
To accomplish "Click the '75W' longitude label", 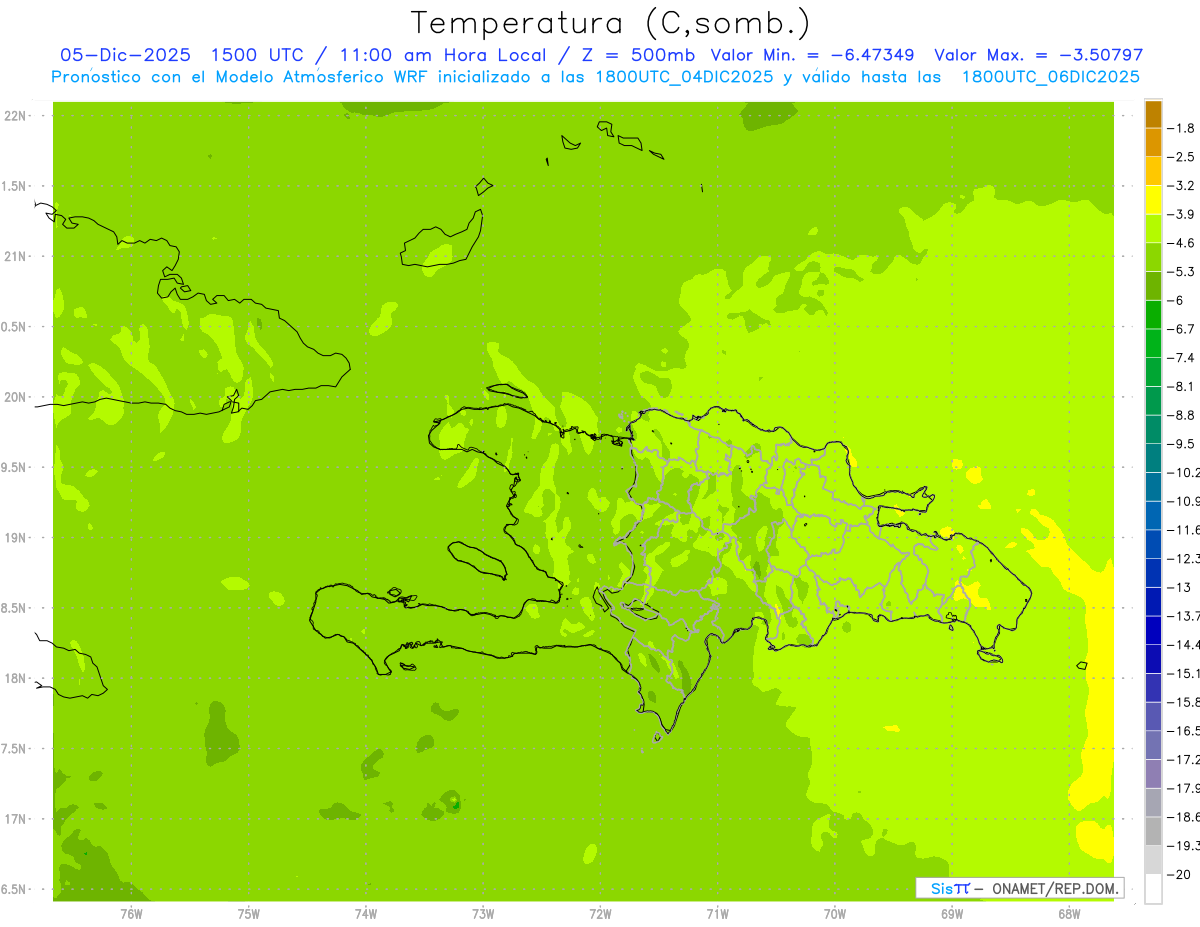I will pos(249,914).
